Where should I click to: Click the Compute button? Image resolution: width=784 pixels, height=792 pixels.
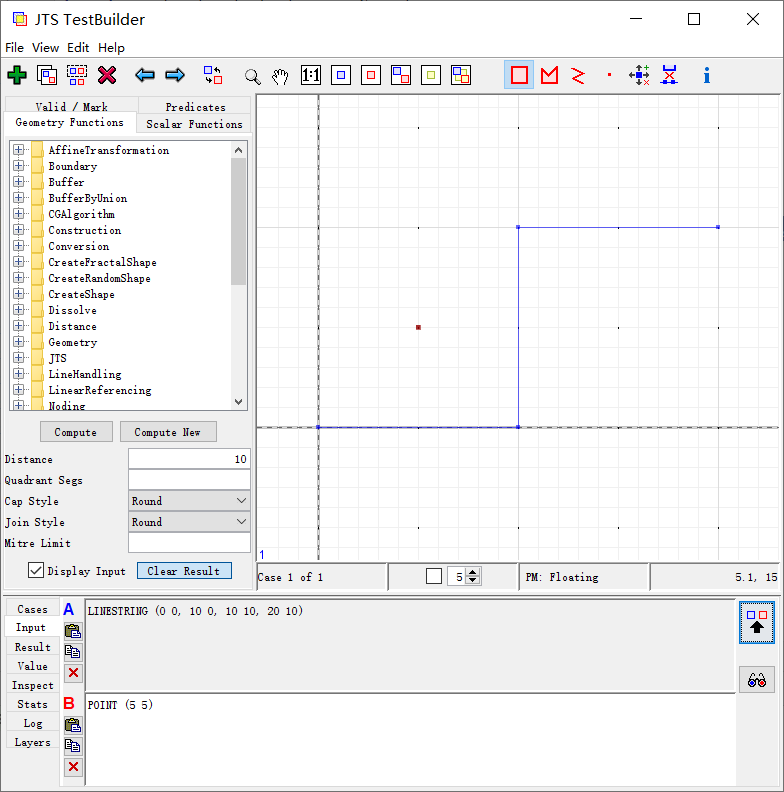[76, 432]
